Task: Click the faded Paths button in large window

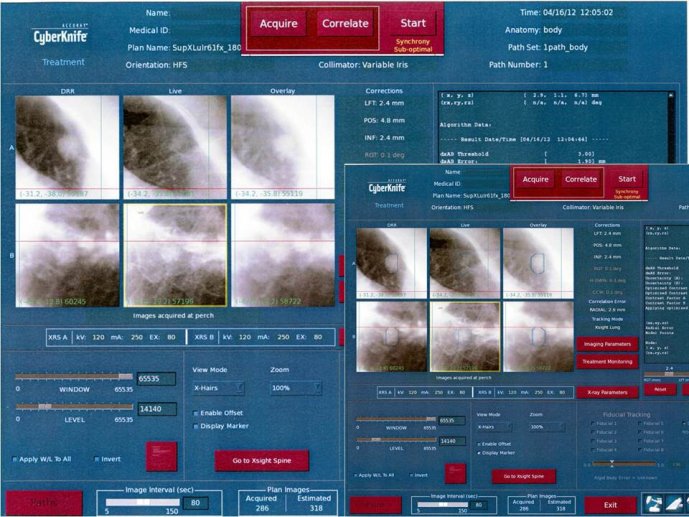Action: click(44, 502)
